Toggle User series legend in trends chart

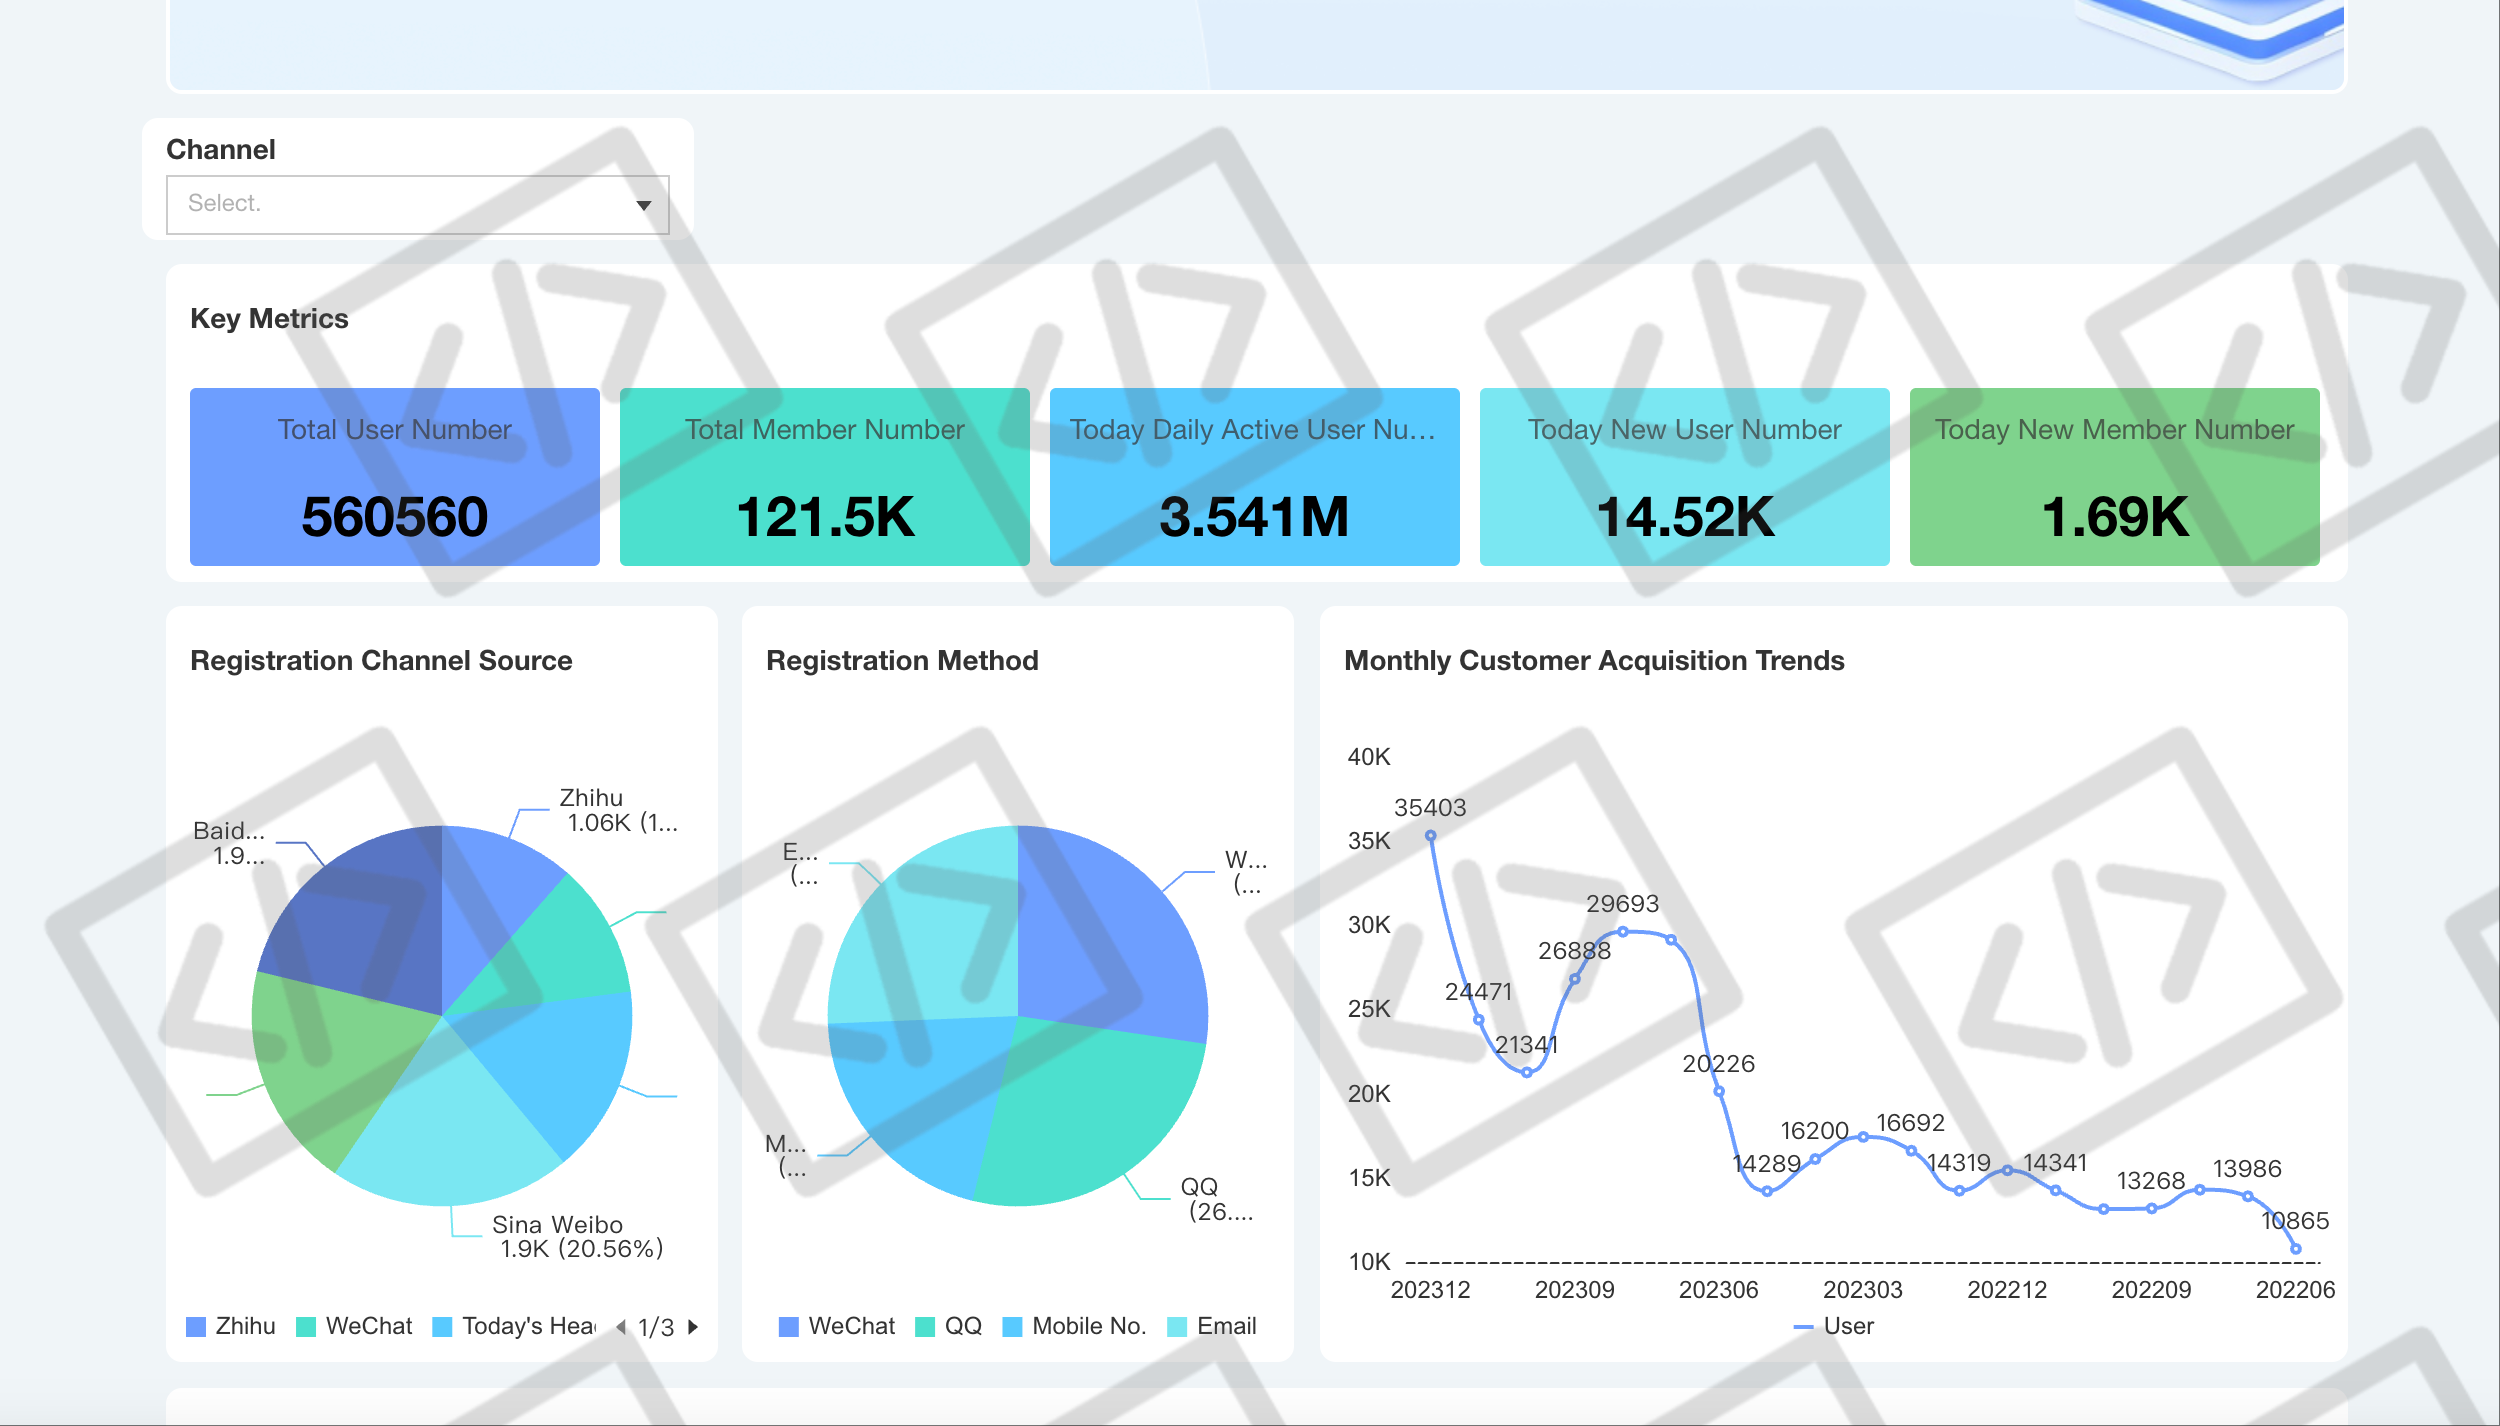coord(1834,1326)
